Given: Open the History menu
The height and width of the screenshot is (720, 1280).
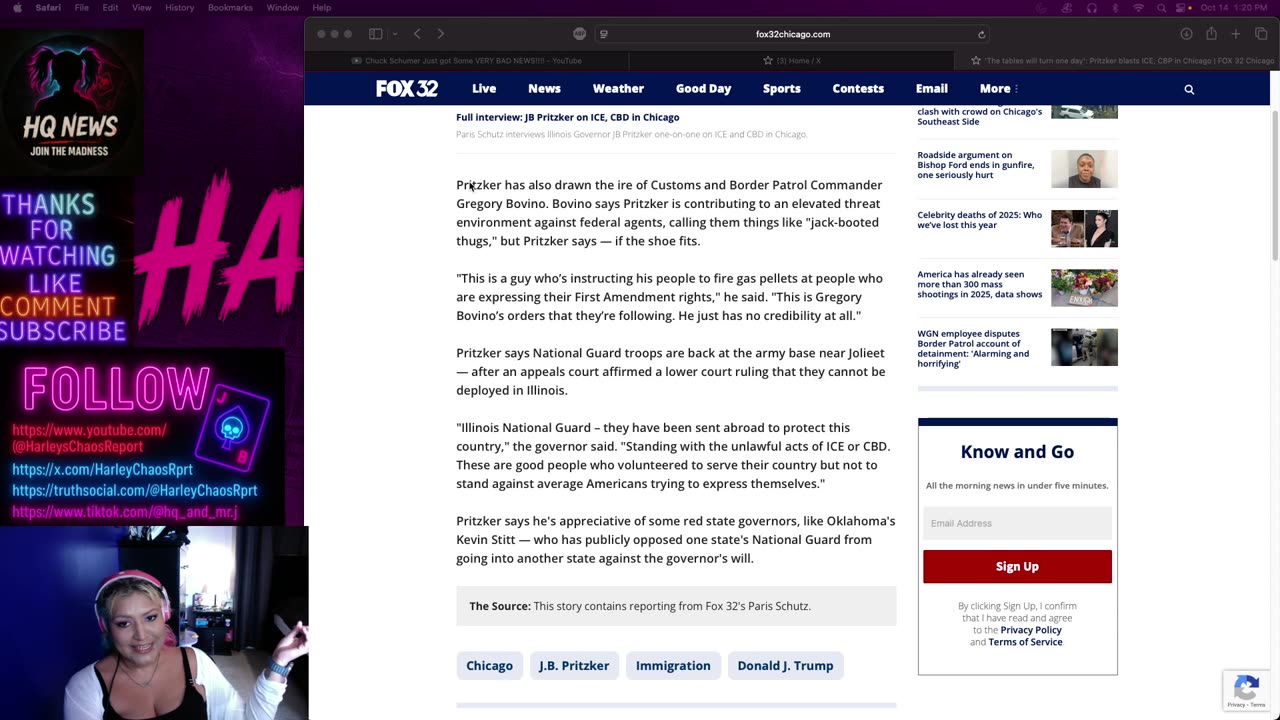Looking at the screenshot, I should pos(180,7).
